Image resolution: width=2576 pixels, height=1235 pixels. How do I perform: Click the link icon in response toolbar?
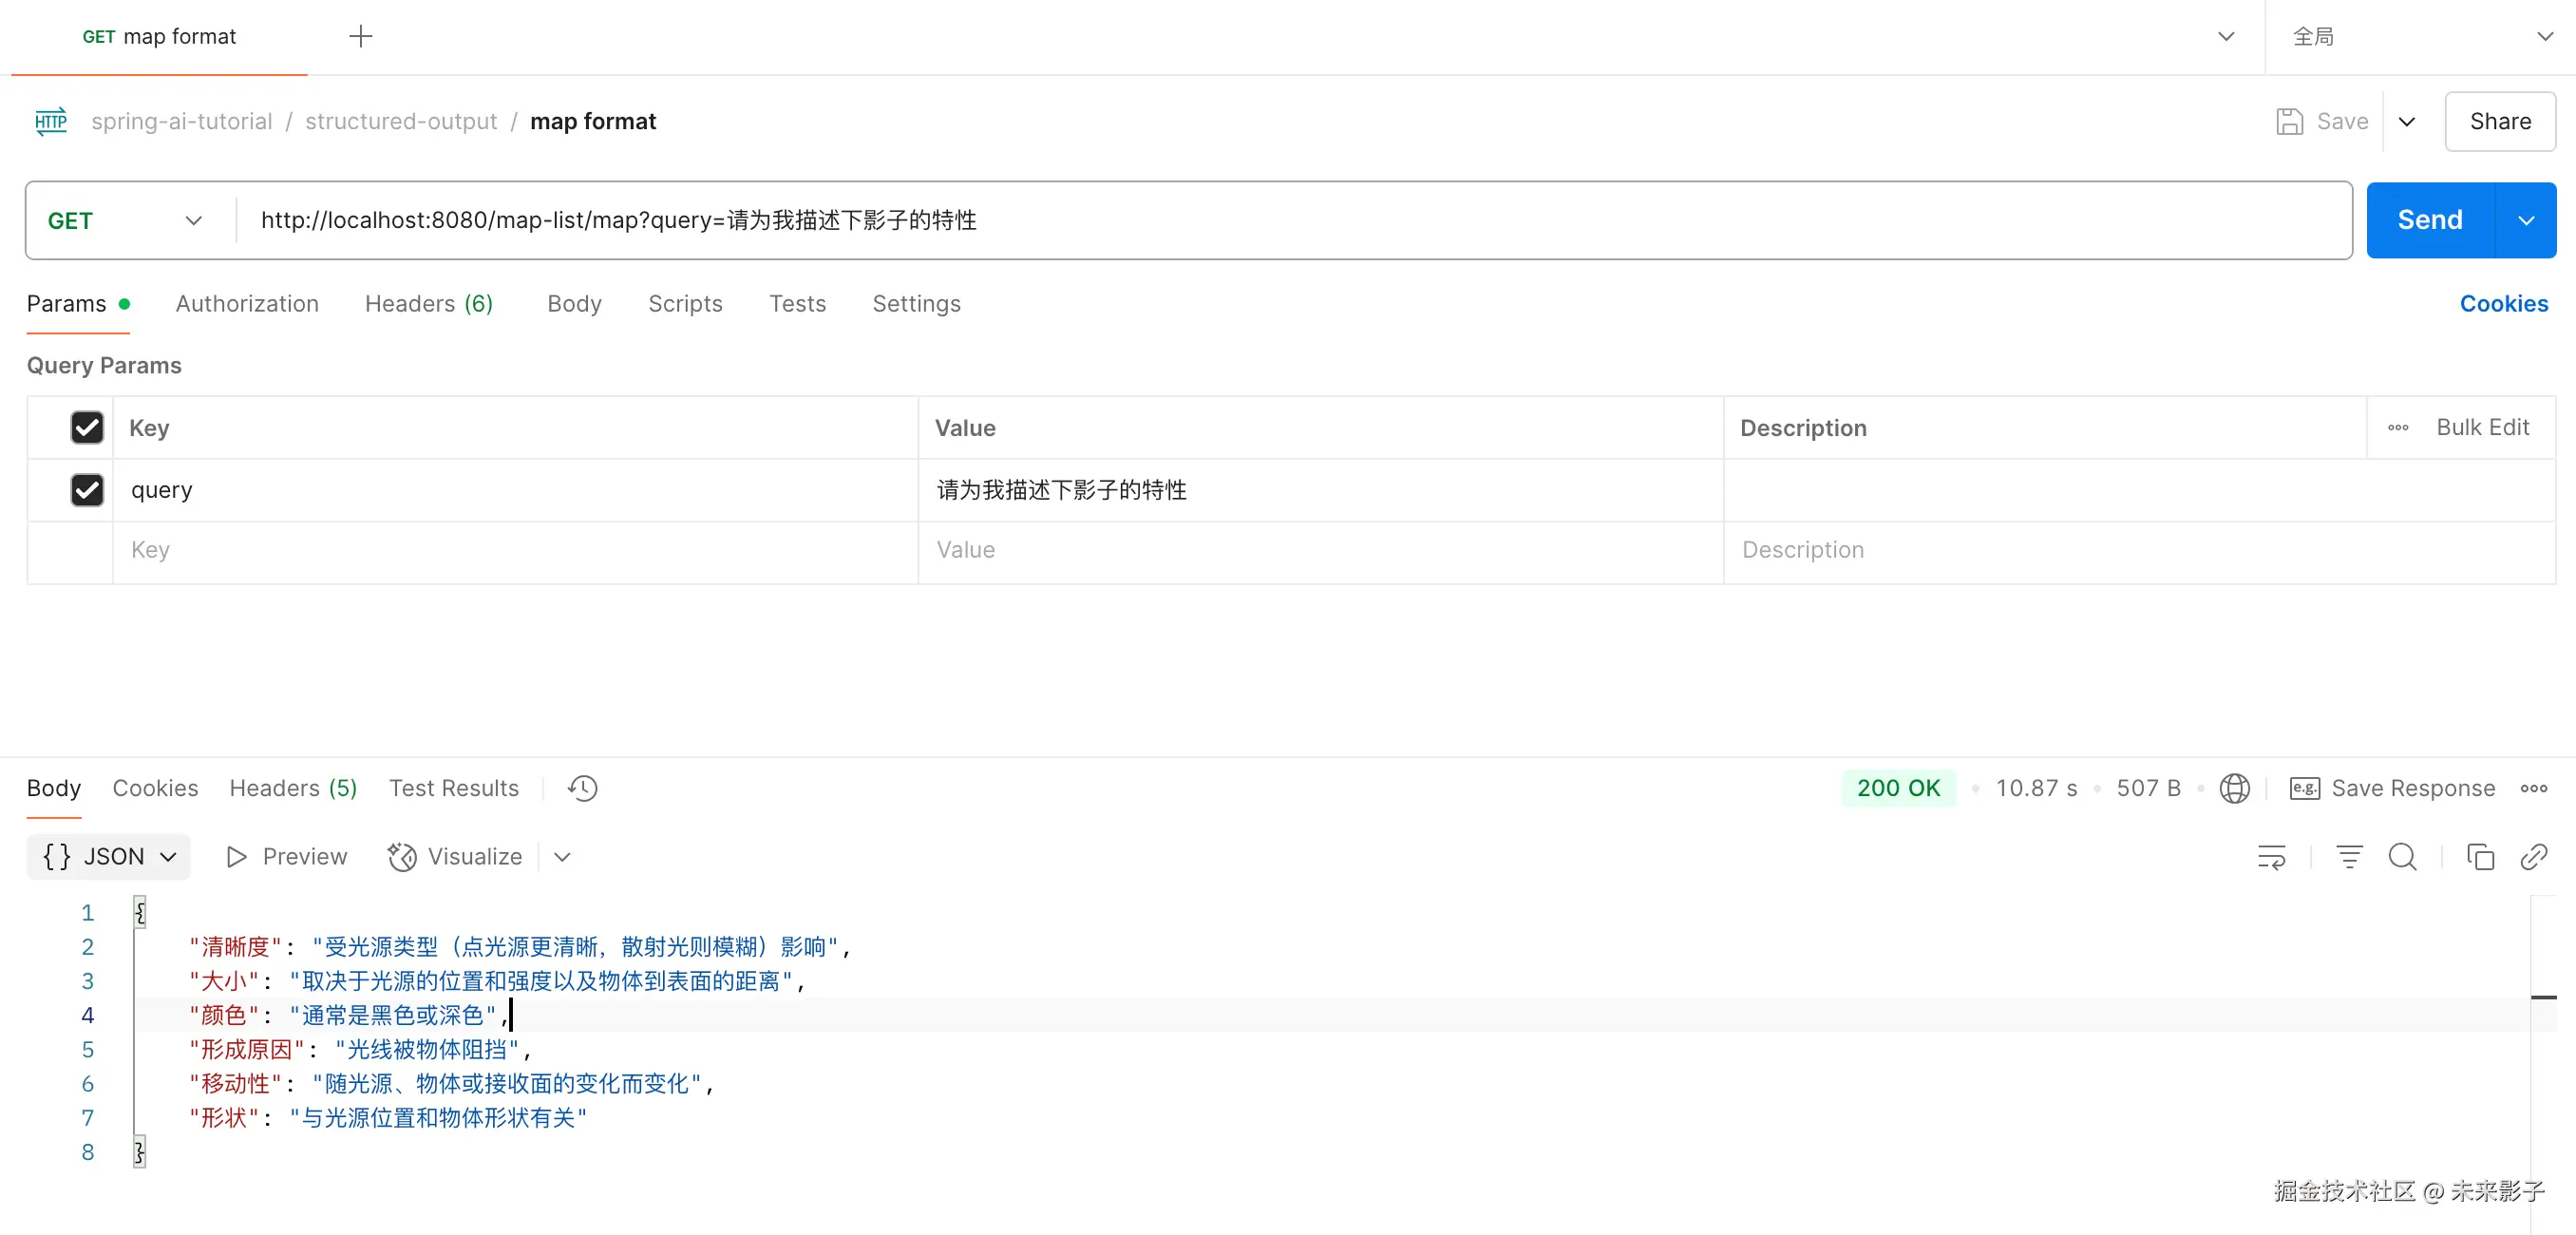tap(2533, 857)
